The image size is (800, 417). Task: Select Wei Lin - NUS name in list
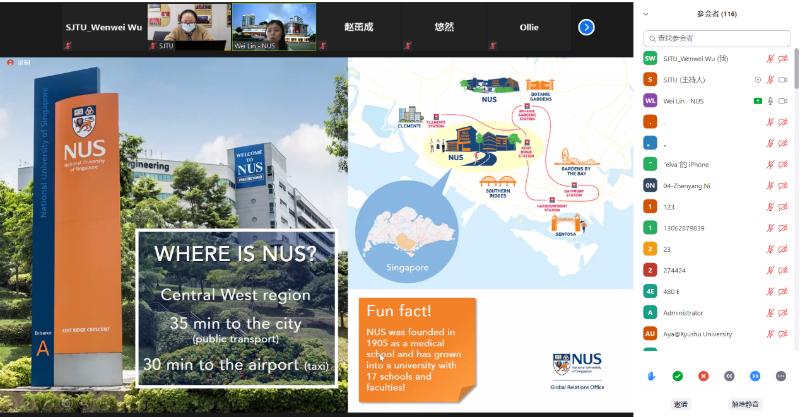tap(683, 101)
